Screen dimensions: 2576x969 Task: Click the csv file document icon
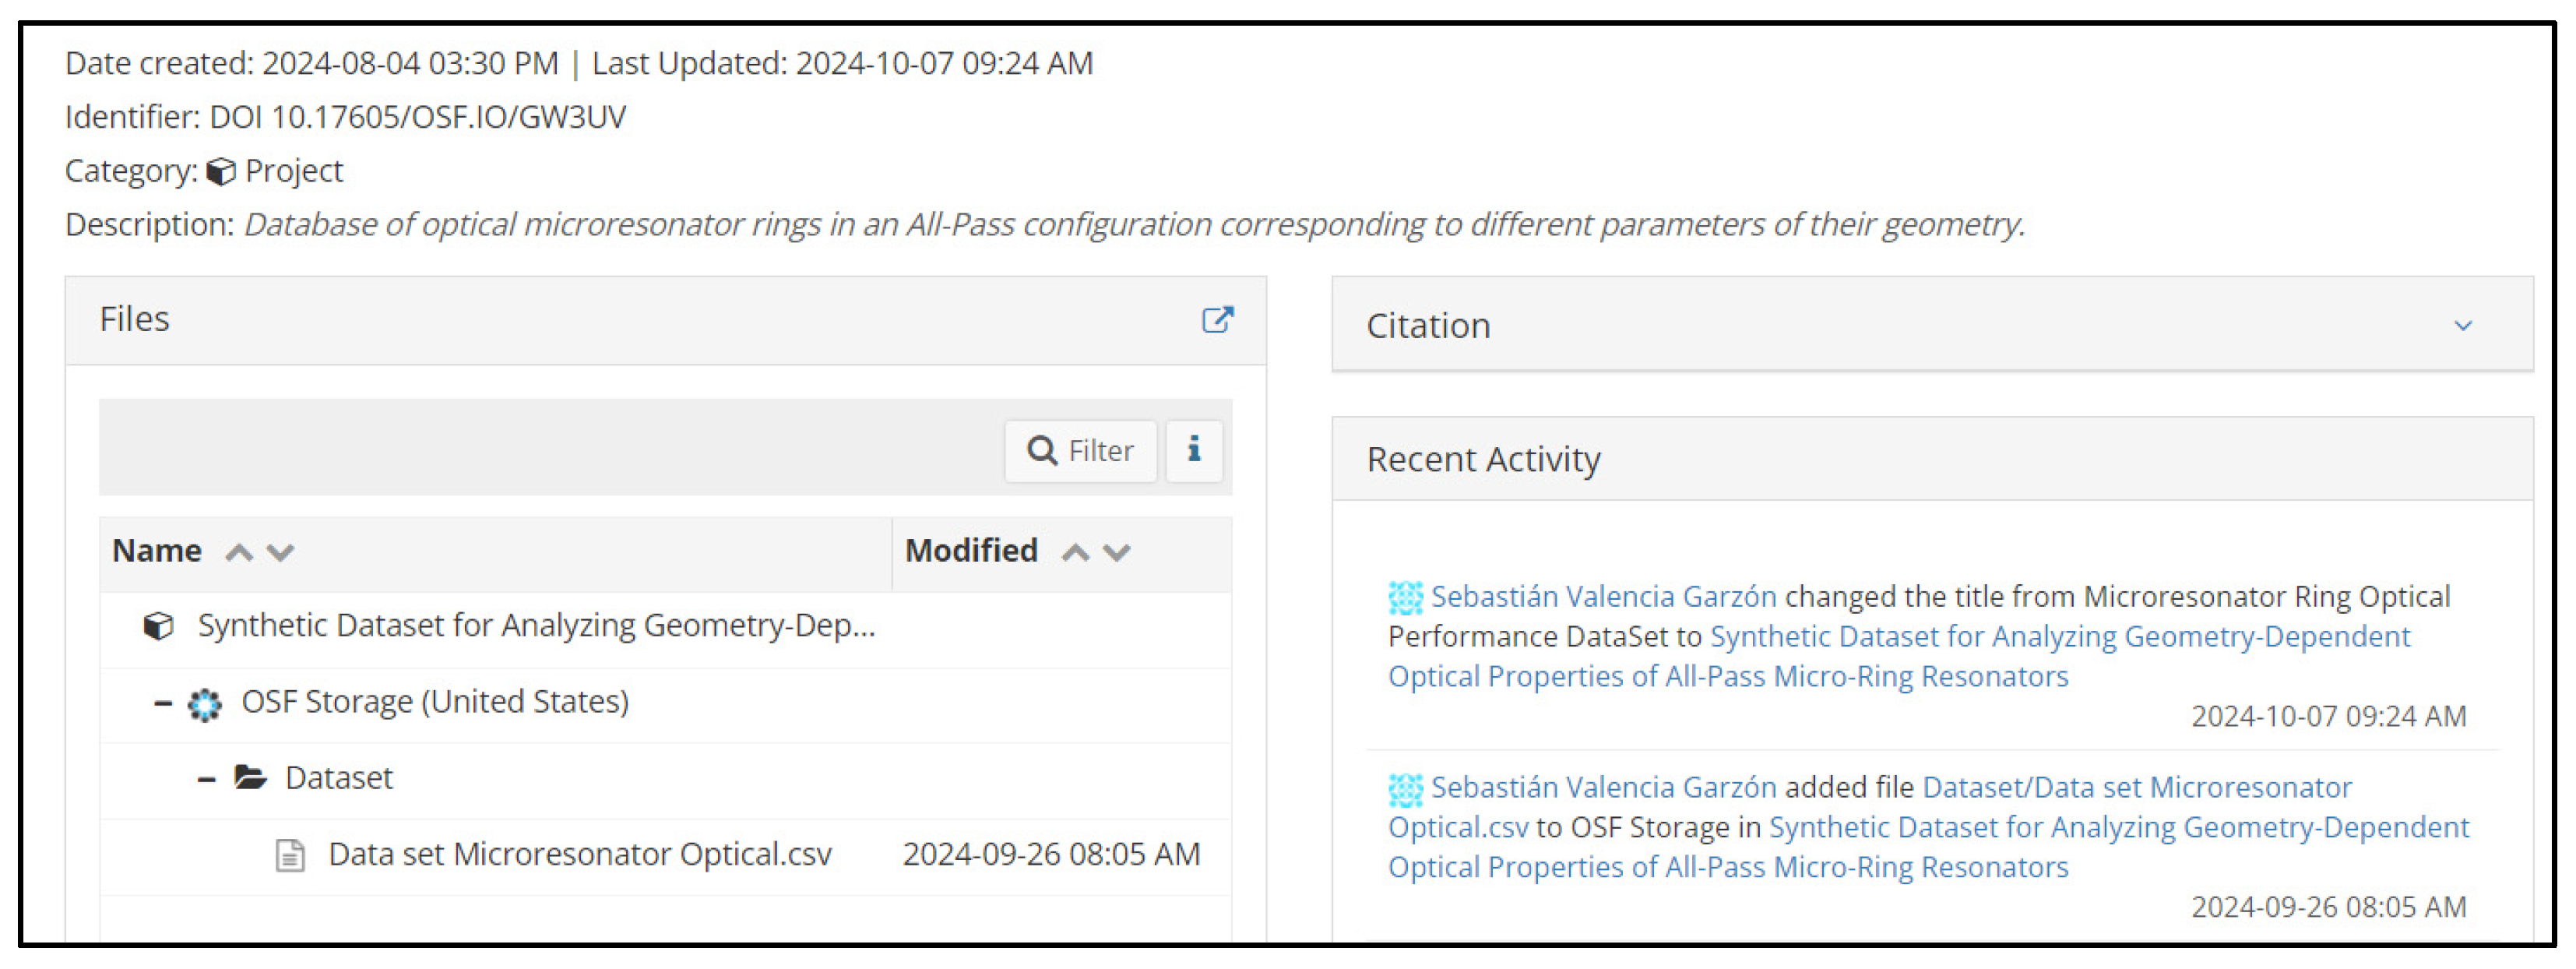point(290,856)
